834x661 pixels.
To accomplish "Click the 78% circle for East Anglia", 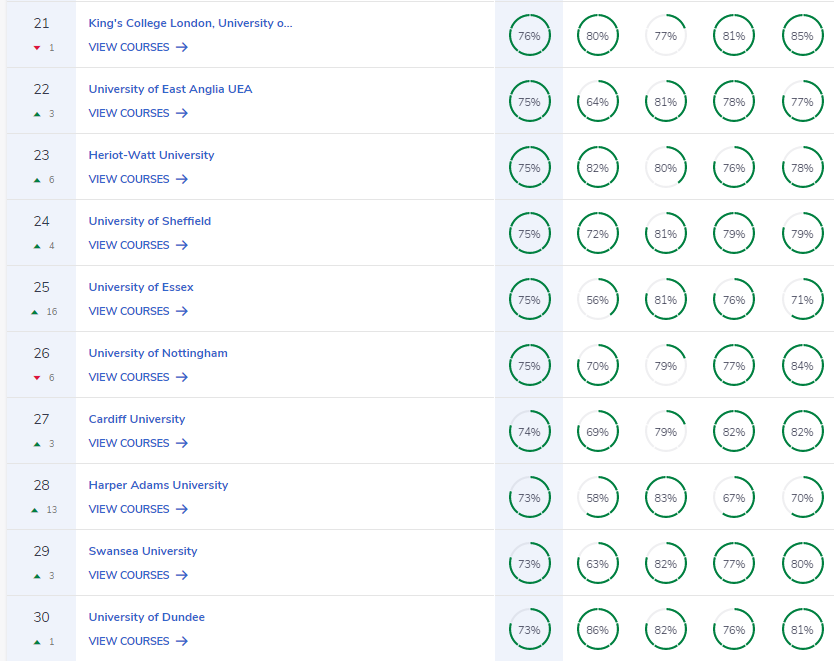I will click(x=734, y=102).
